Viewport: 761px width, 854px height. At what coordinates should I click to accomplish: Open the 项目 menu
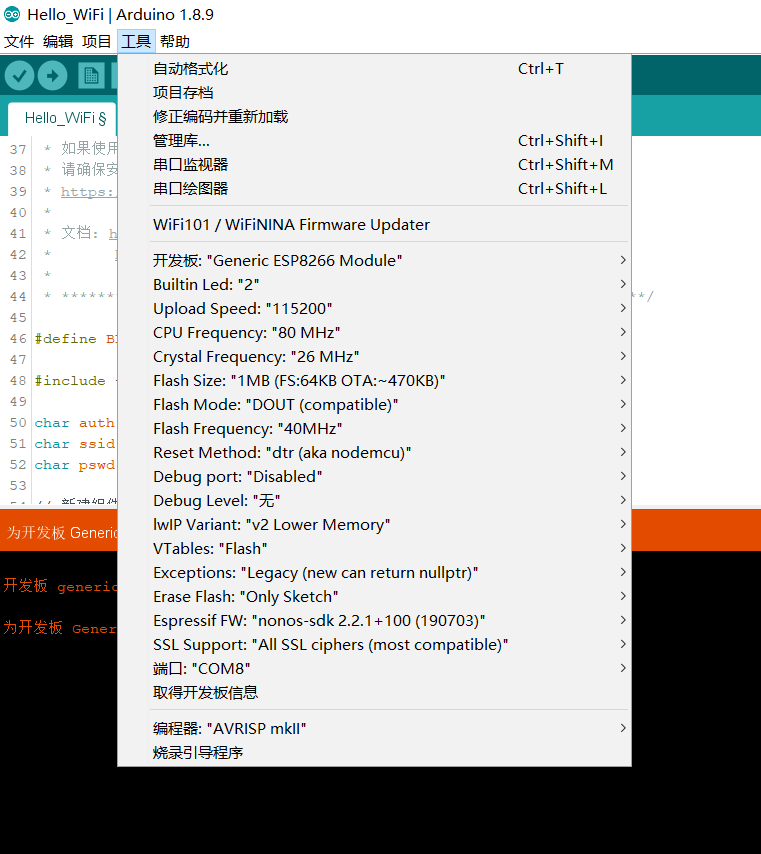click(97, 41)
